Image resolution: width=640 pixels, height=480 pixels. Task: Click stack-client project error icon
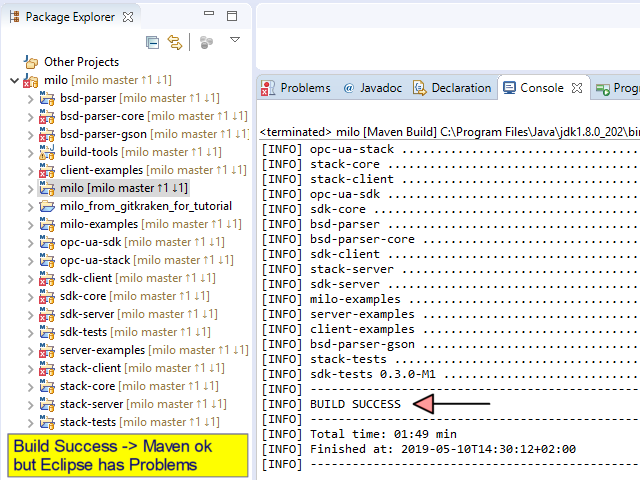click(x=47, y=368)
